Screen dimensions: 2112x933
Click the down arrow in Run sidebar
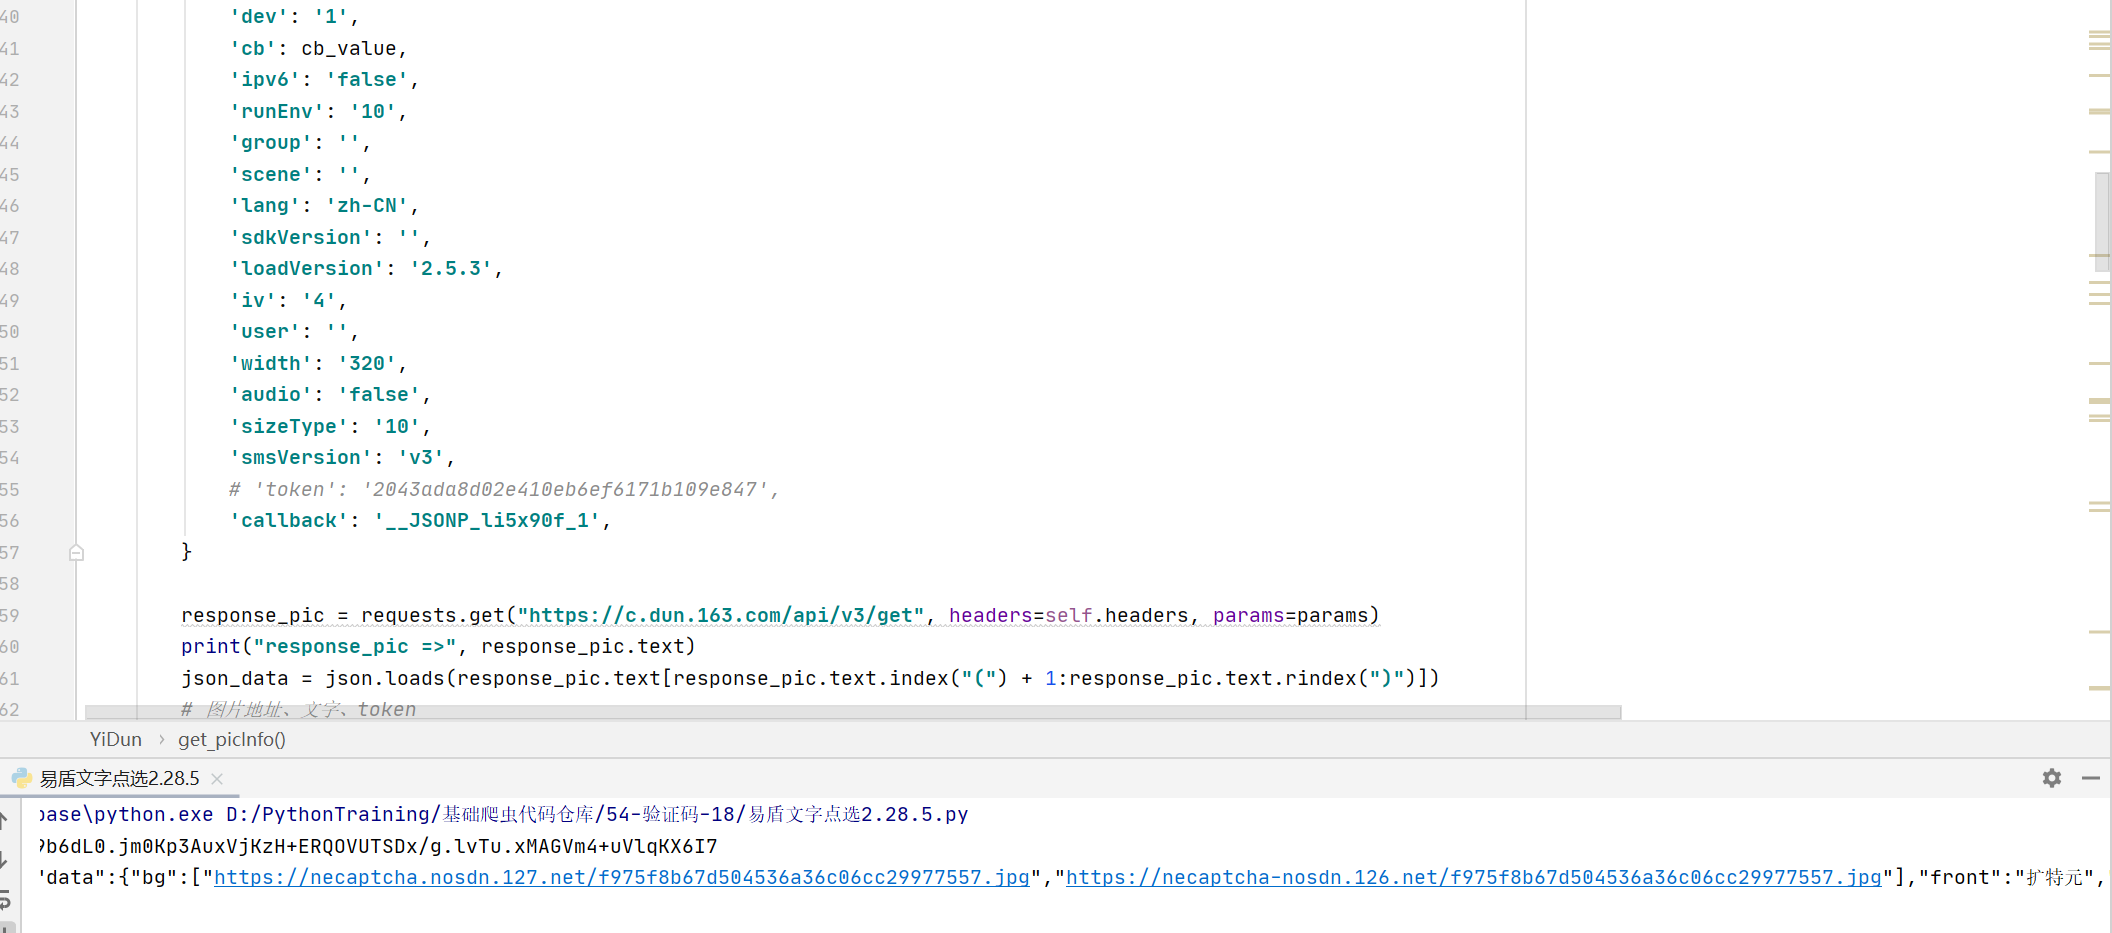tap(4, 860)
